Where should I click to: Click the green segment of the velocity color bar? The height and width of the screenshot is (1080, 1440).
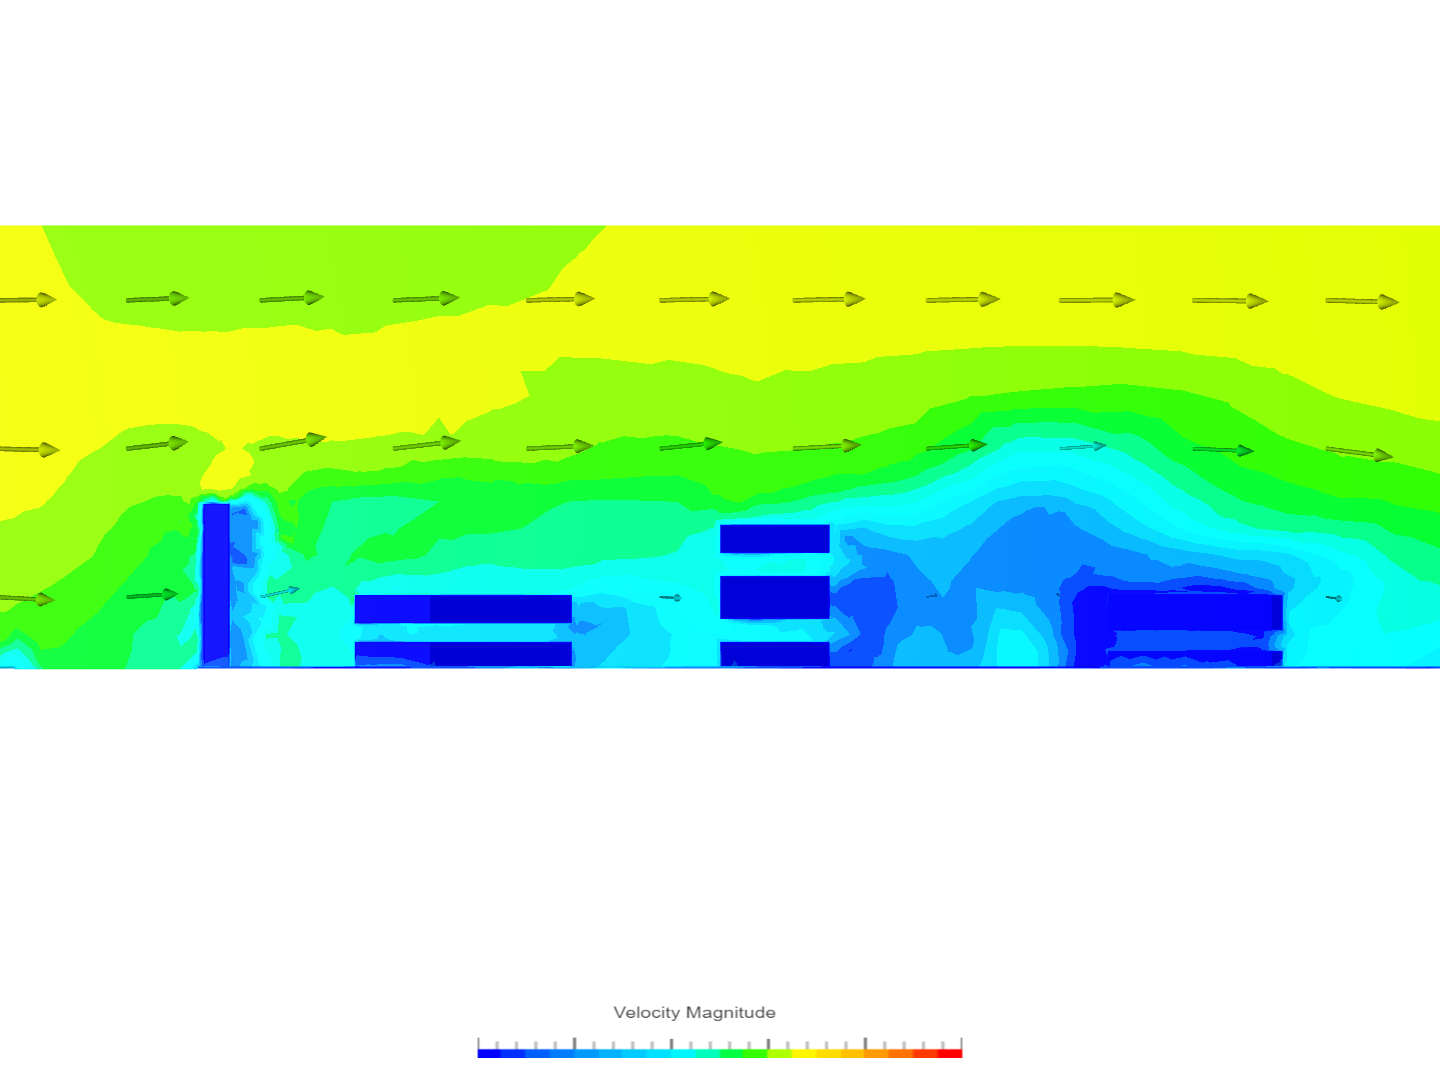tap(743, 1053)
